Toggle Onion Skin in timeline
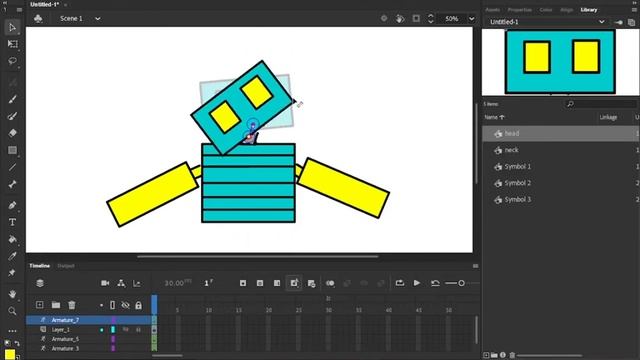This screenshot has height=360, width=640. click(330, 283)
